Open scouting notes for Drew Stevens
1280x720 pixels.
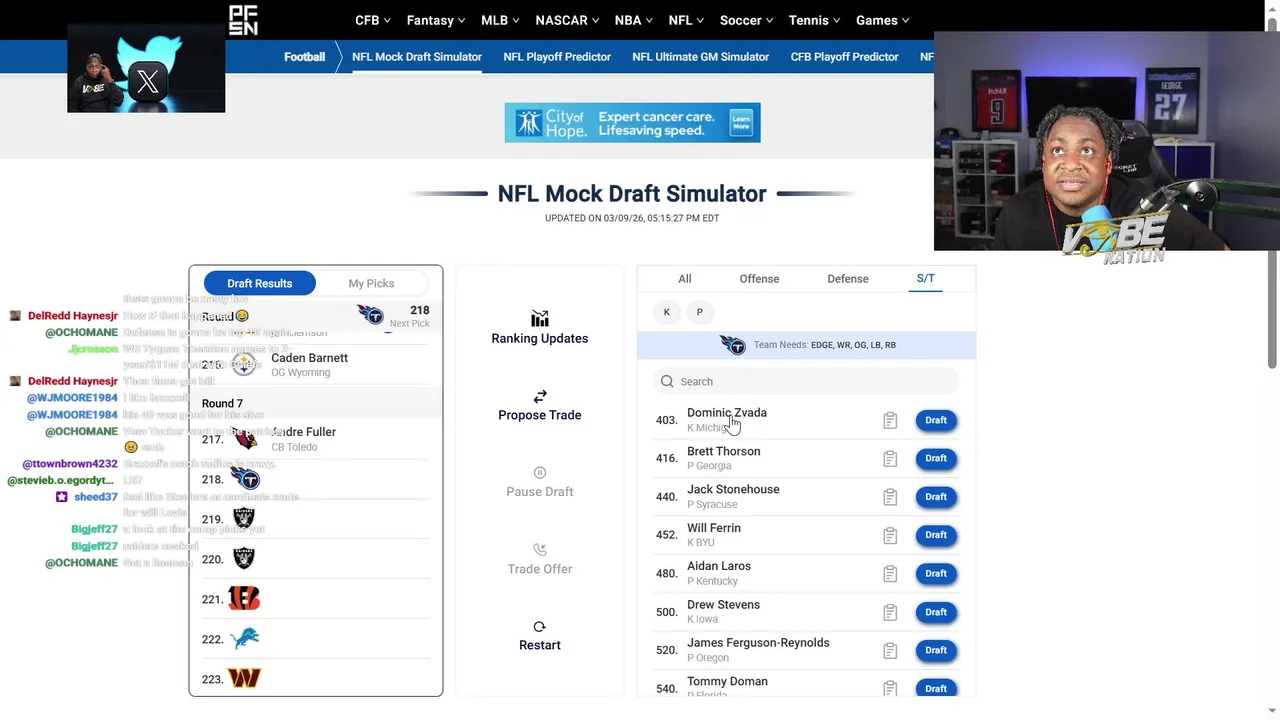pos(890,612)
